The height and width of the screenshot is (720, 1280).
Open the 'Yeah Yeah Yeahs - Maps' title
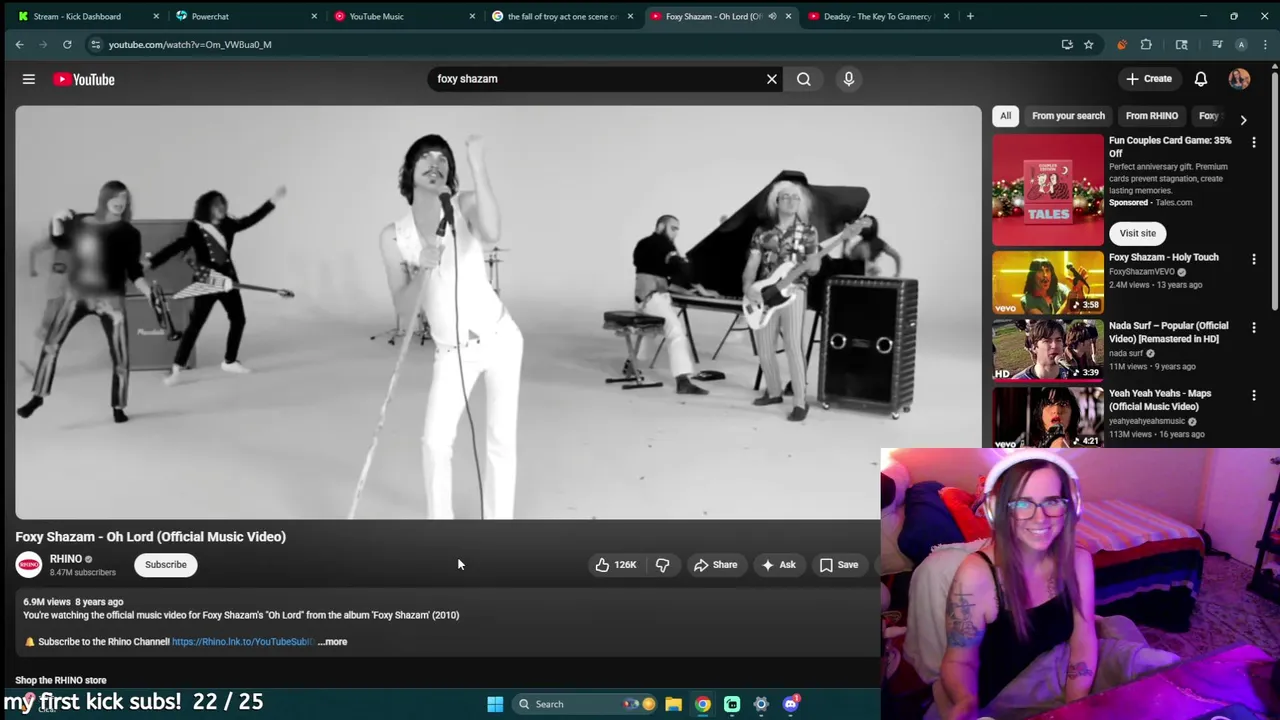click(x=1160, y=400)
